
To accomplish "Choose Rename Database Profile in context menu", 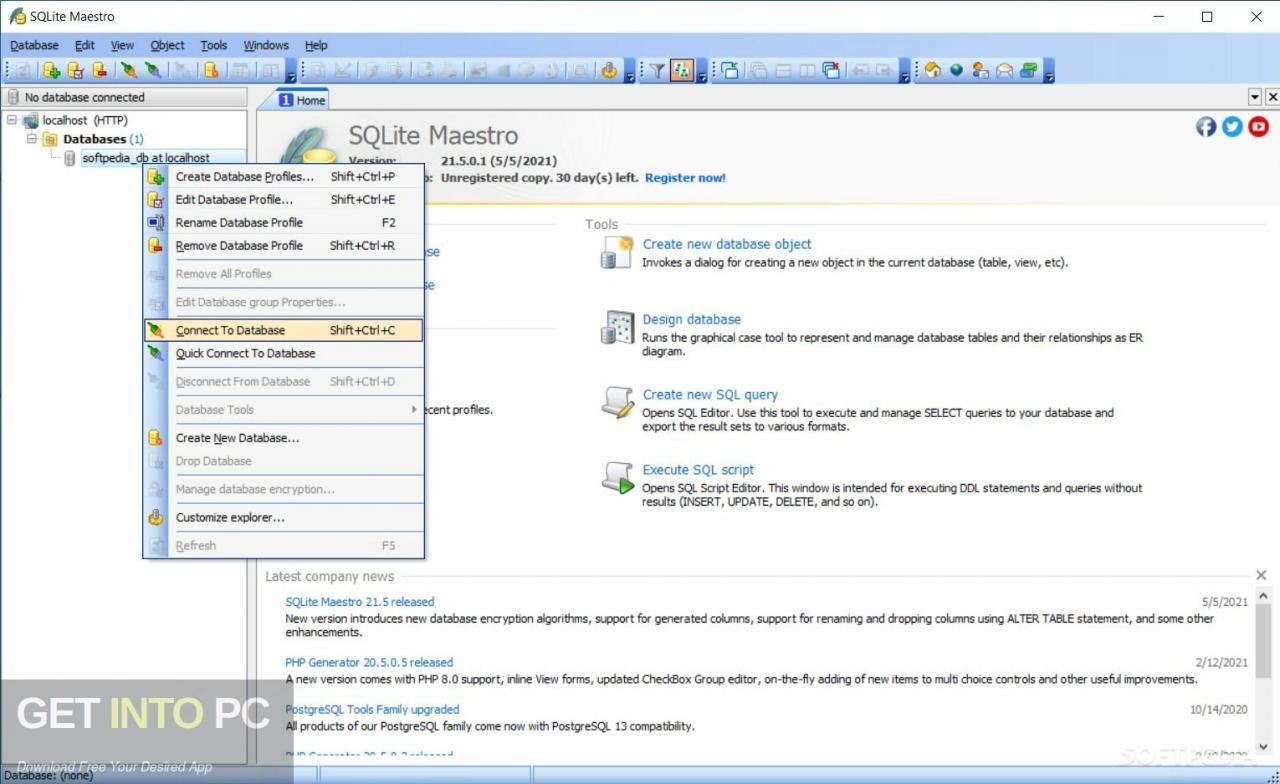I will coord(284,223).
